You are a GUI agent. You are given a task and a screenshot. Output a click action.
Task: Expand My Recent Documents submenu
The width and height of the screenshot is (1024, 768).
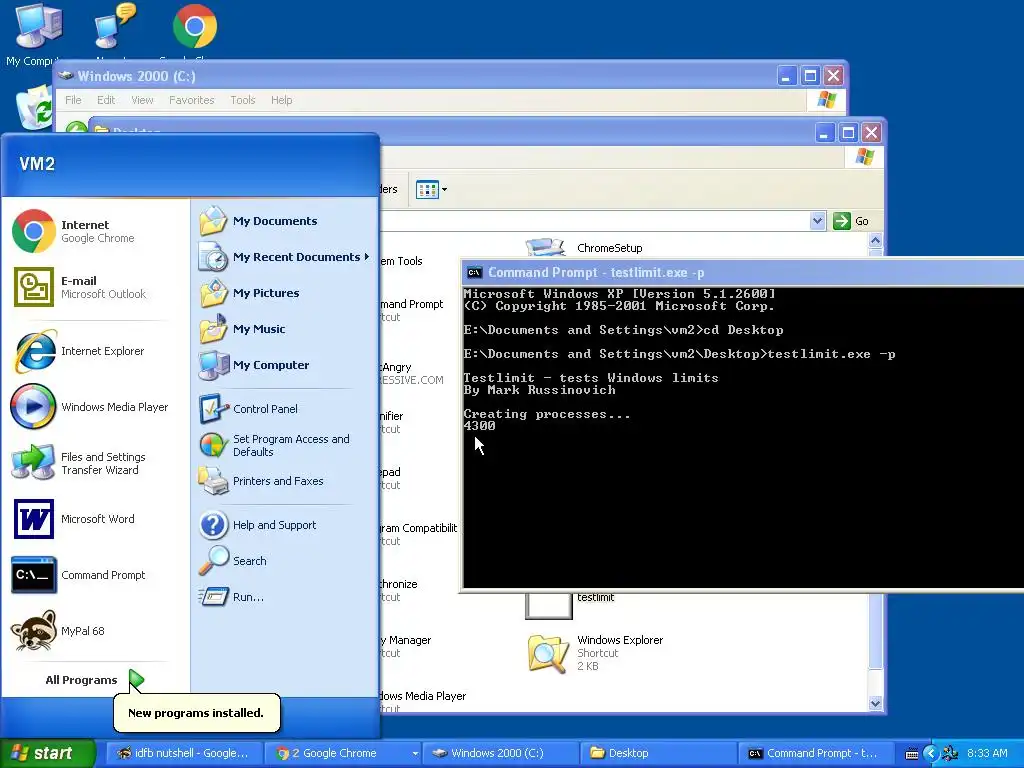pyautogui.click(x=284, y=257)
